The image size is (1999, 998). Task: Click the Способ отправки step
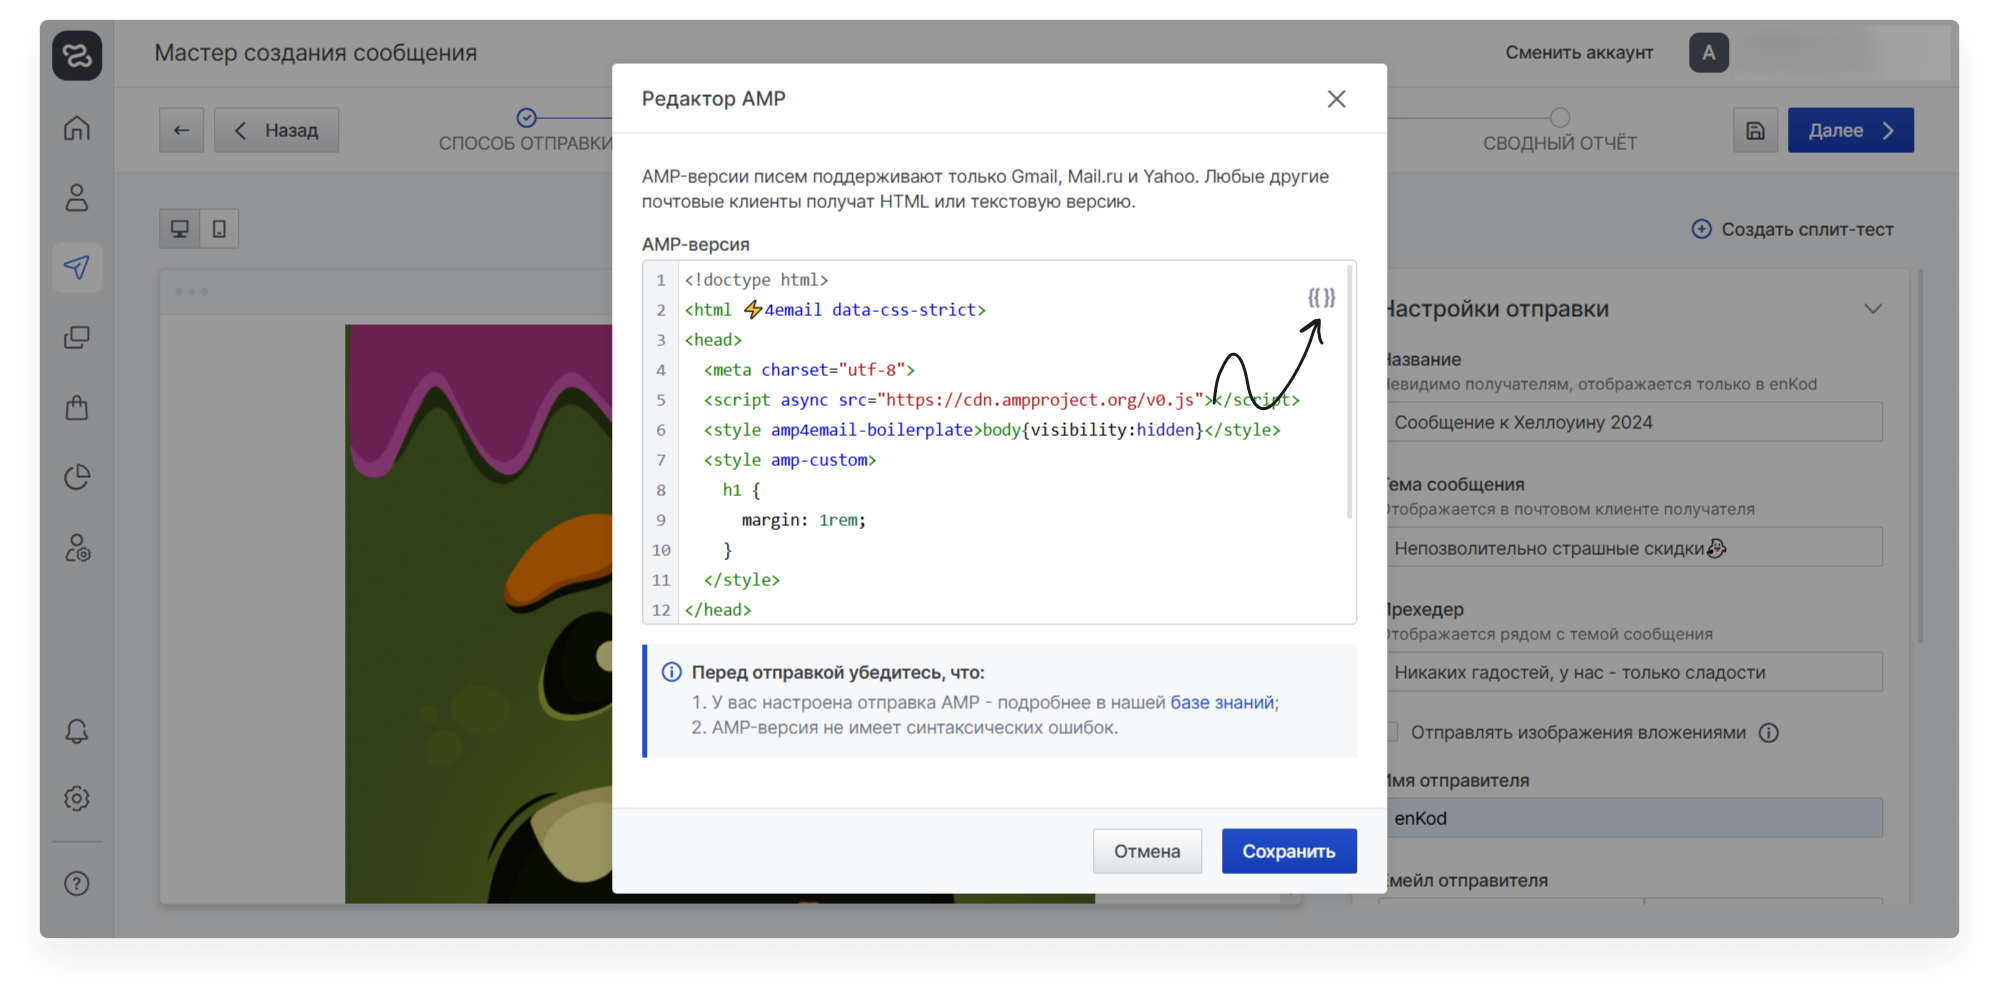tap(527, 131)
